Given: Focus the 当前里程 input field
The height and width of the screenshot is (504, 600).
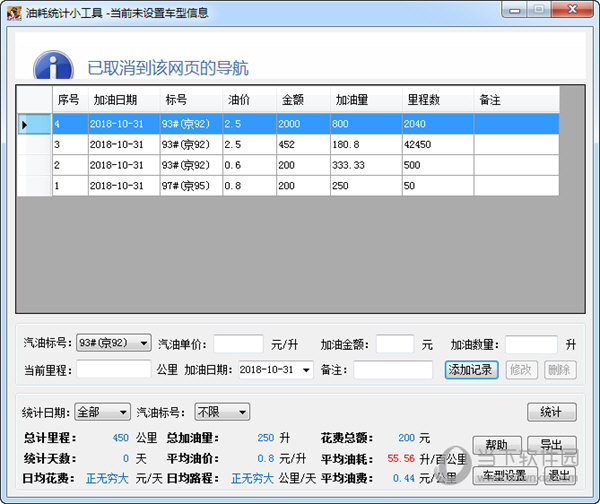Looking at the screenshot, I should click(114, 370).
